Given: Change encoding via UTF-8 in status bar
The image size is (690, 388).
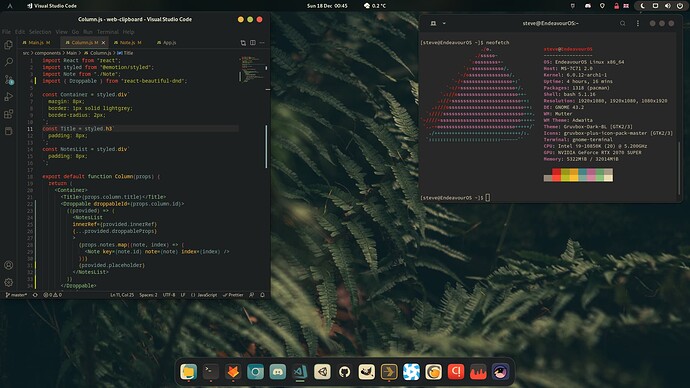Looking at the screenshot, I should tap(169, 295).
